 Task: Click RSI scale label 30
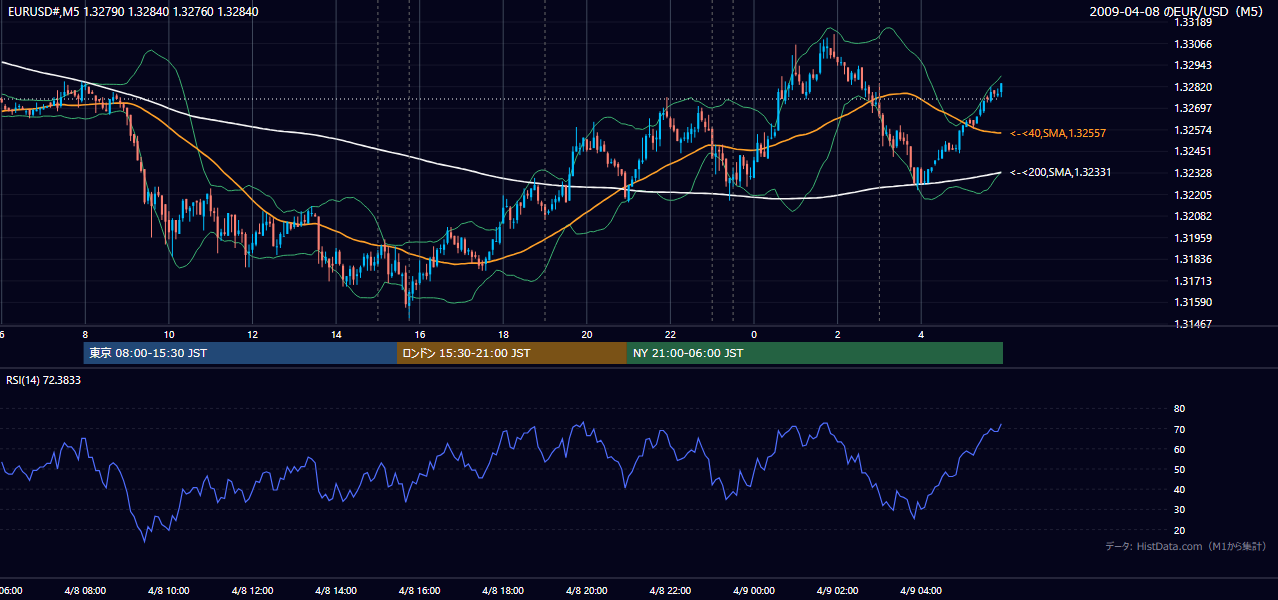1180,510
